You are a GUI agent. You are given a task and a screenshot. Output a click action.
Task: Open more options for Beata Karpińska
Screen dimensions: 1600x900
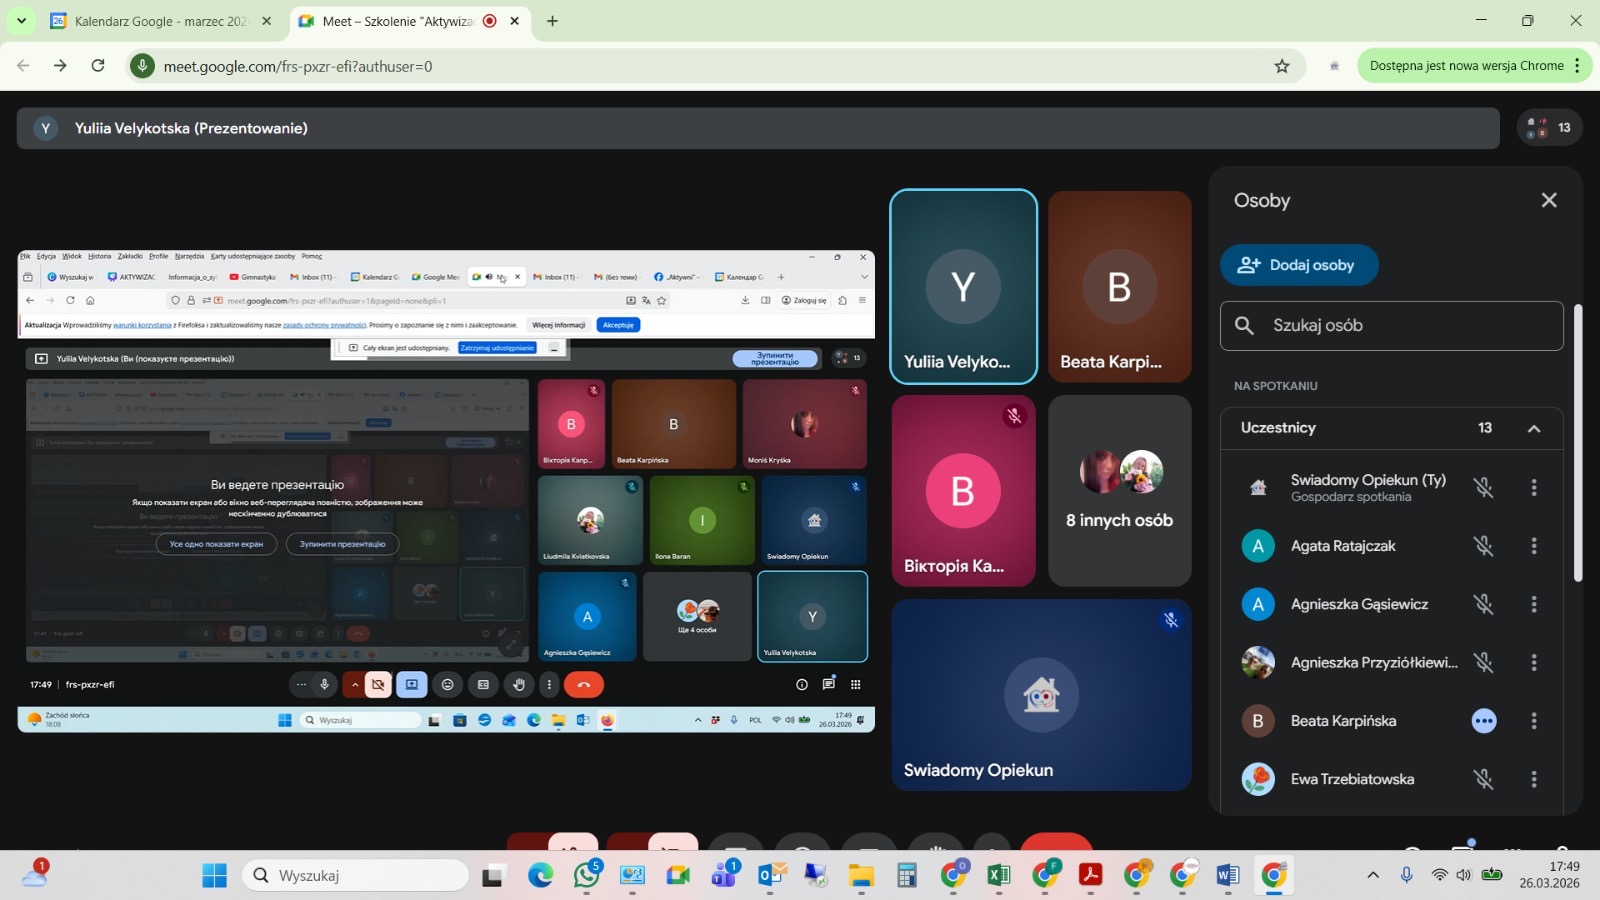pos(1534,721)
